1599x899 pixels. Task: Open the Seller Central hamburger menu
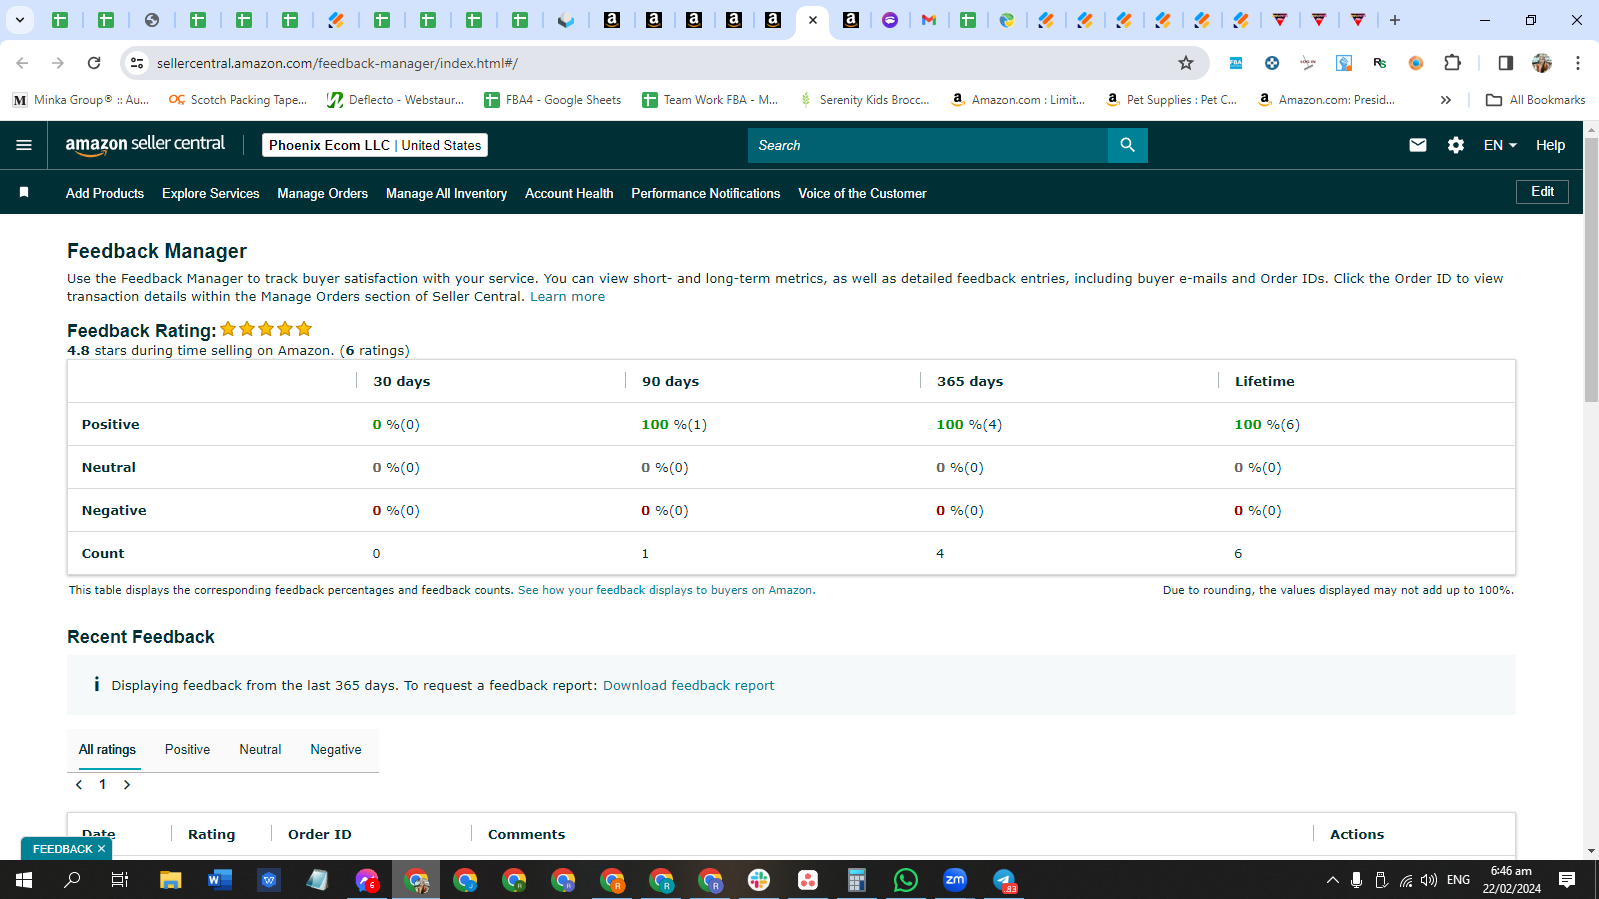(x=24, y=145)
